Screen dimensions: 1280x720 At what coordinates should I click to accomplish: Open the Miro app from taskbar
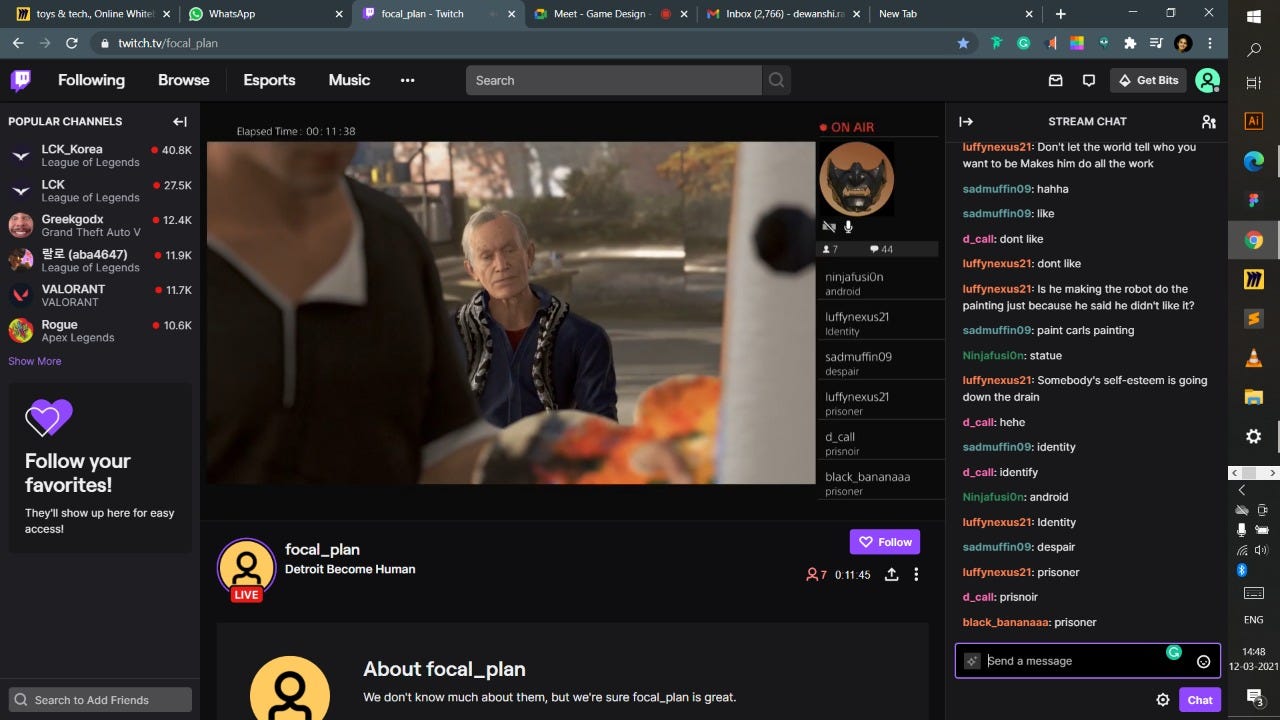(x=1254, y=279)
